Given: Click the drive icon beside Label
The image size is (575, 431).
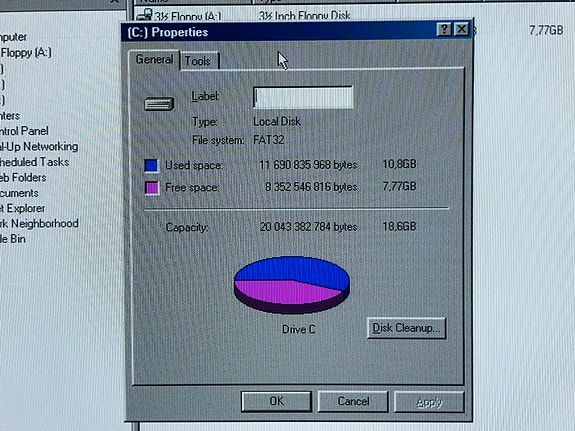Looking at the screenshot, I should click(159, 104).
